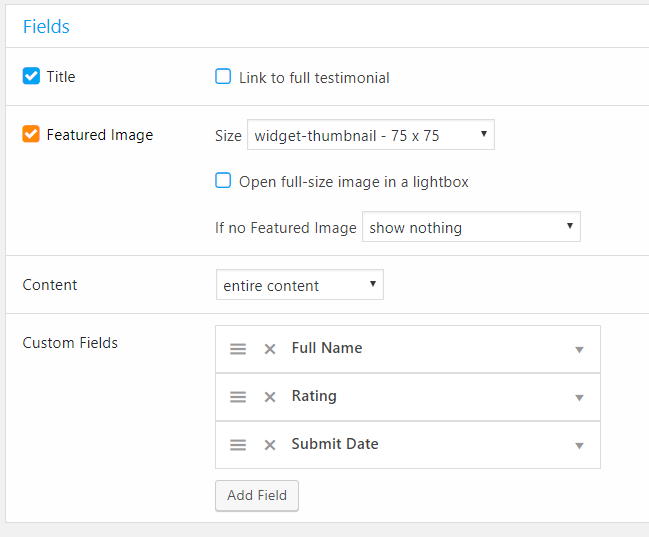The height and width of the screenshot is (537, 649).
Task: Open the If no Featured Image dropdown
Action: pos(471,226)
